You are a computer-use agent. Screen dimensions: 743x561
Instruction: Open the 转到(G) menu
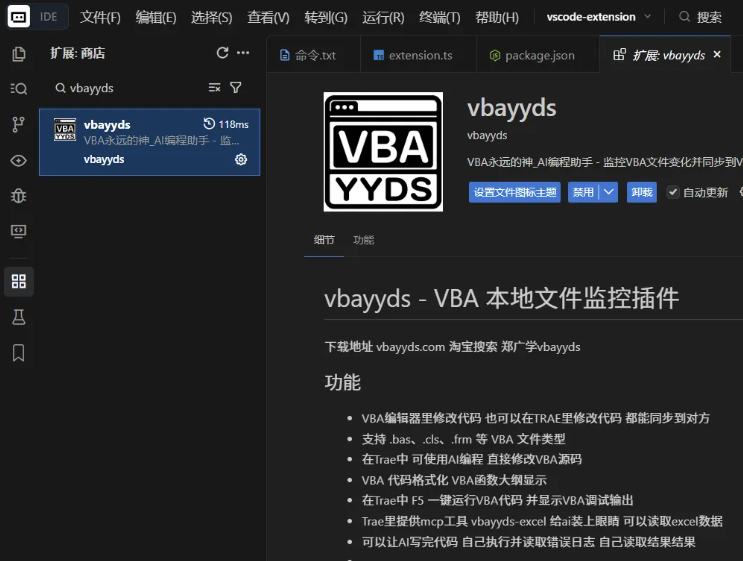[326, 17]
